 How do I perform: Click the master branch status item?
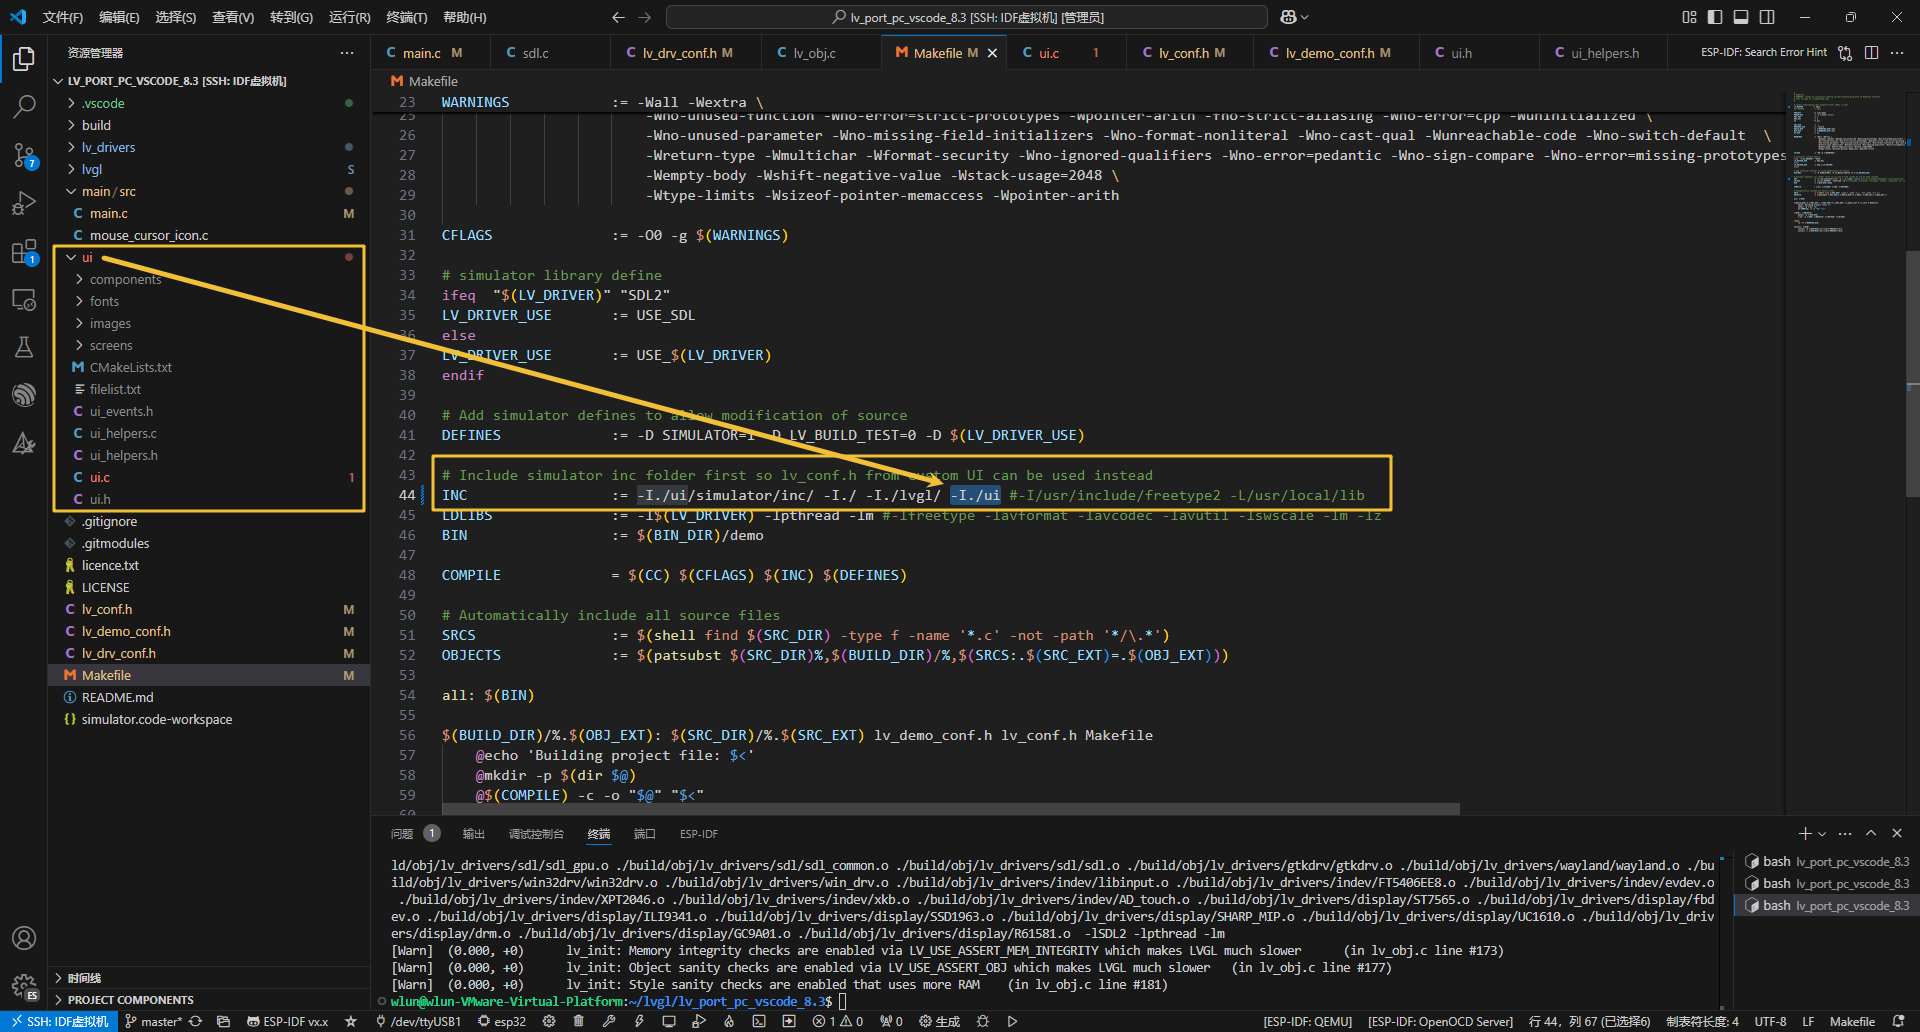154,1021
